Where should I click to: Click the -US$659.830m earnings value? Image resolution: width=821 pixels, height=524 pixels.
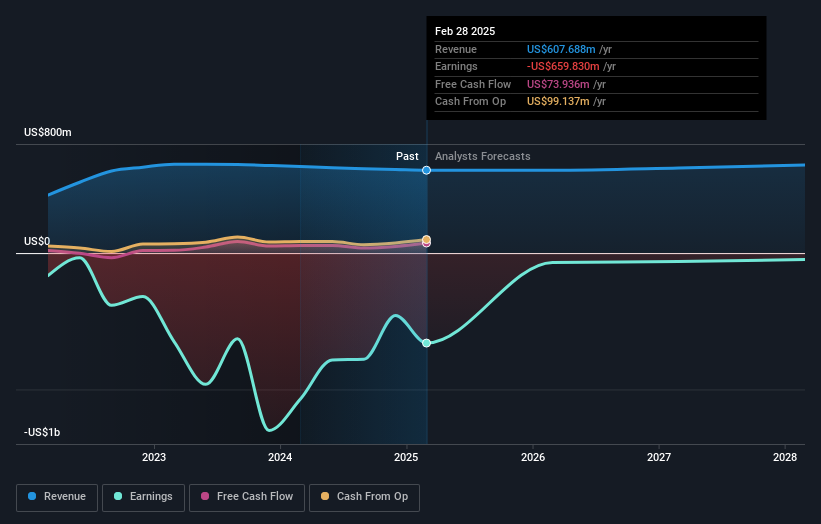pyautogui.click(x=563, y=66)
